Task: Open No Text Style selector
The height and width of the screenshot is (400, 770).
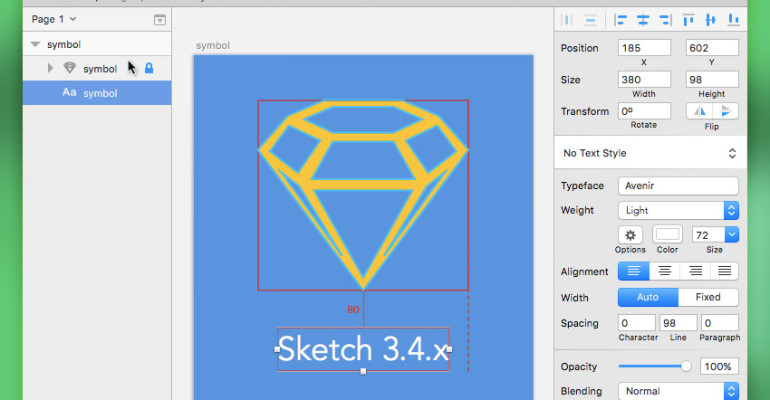Action: coord(650,153)
